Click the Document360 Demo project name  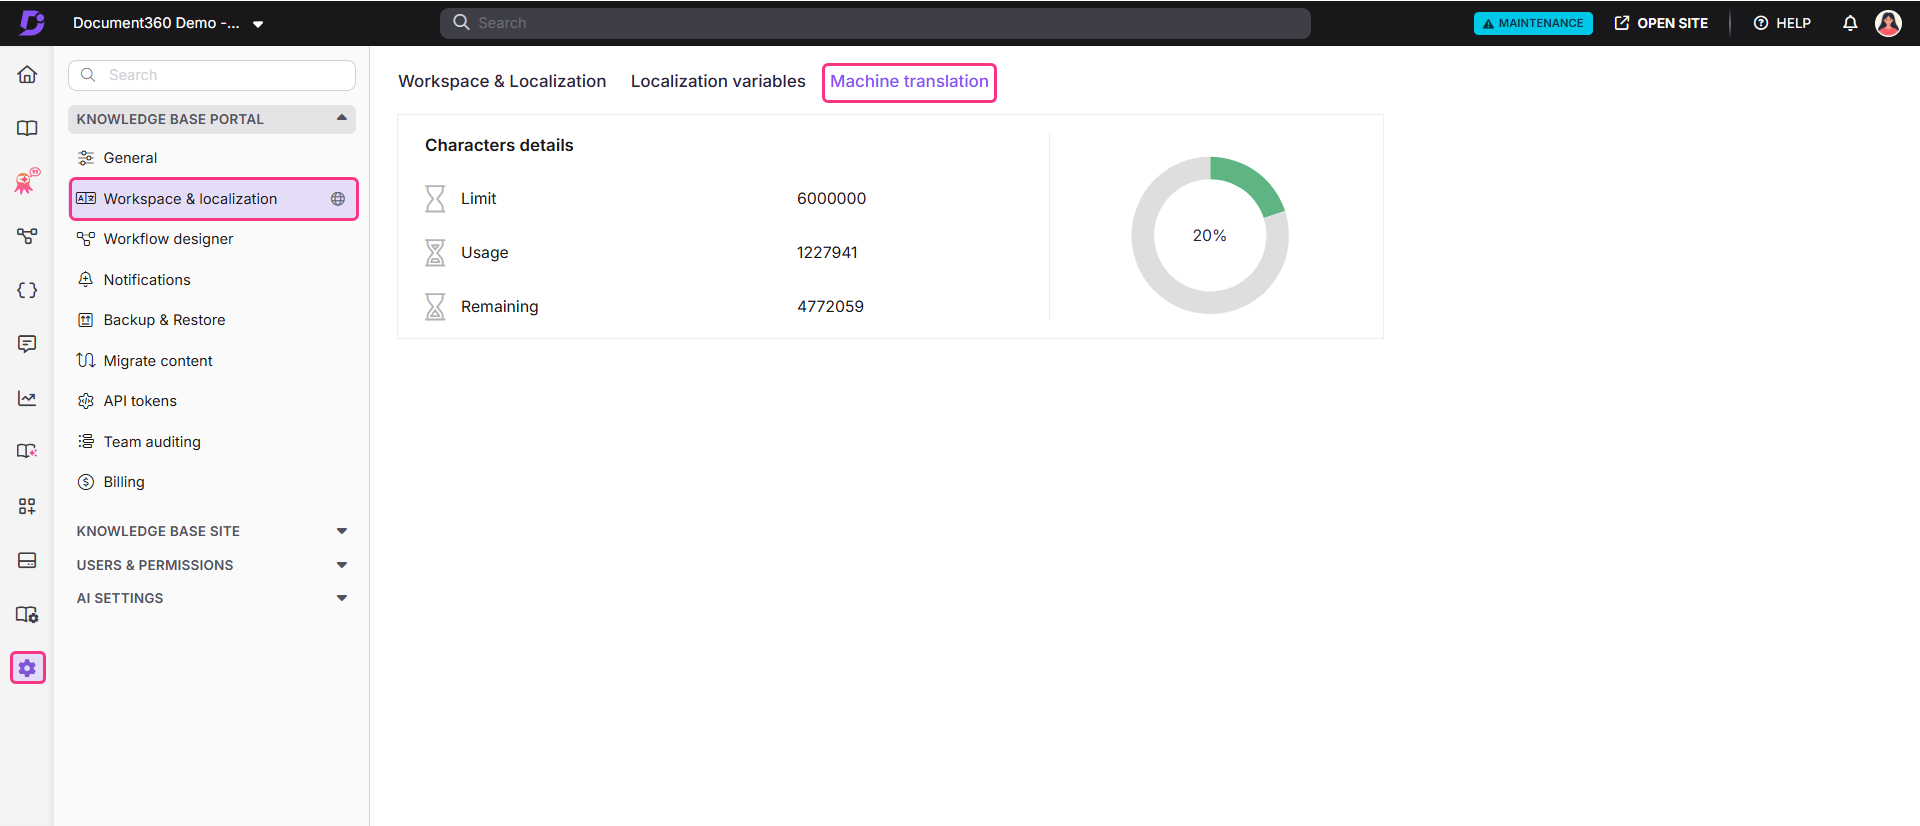click(x=156, y=23)
